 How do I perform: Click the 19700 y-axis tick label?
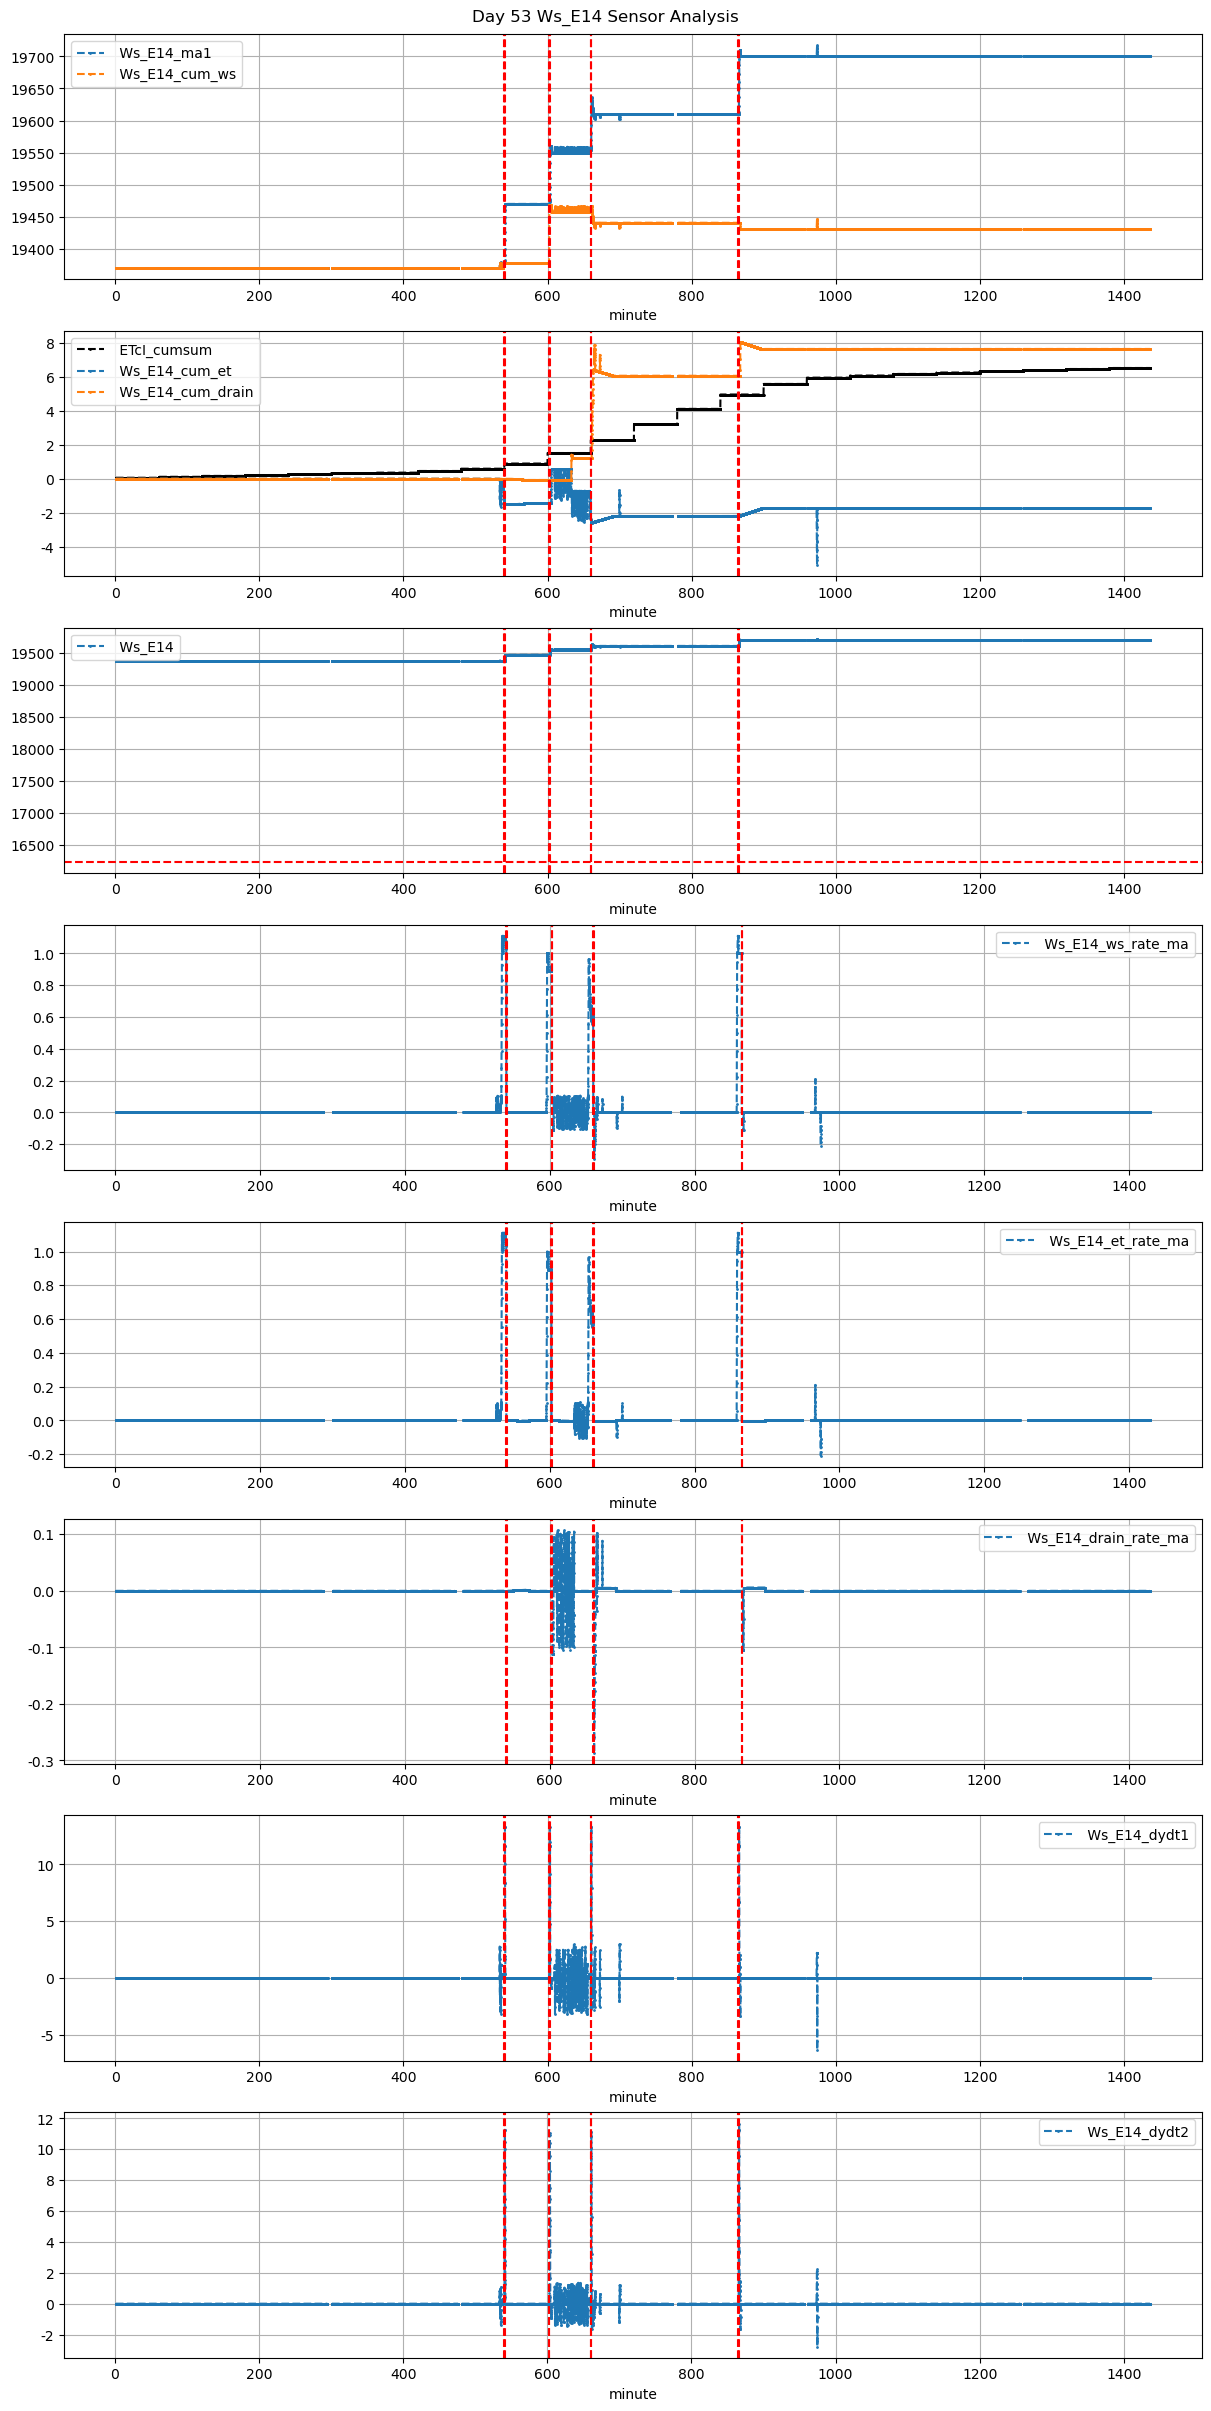(x=32, y=58)
